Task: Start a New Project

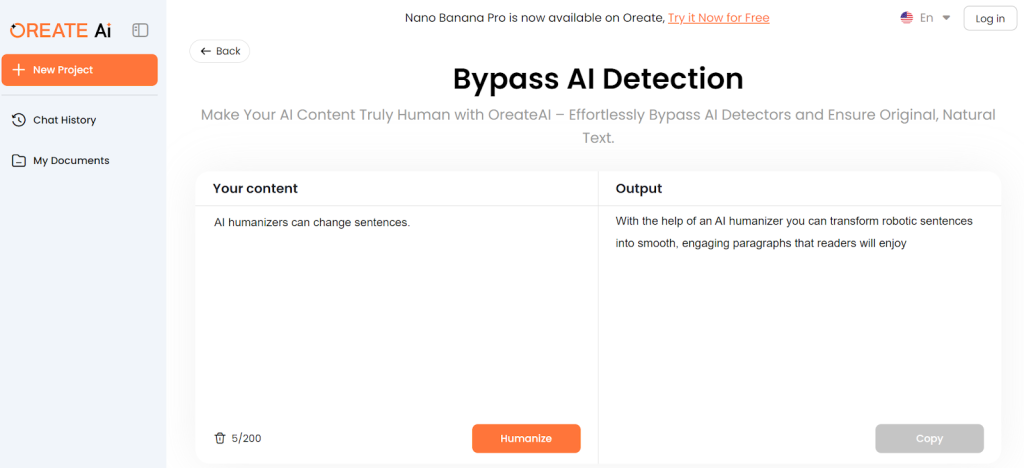Action: [x=79, y=70]
